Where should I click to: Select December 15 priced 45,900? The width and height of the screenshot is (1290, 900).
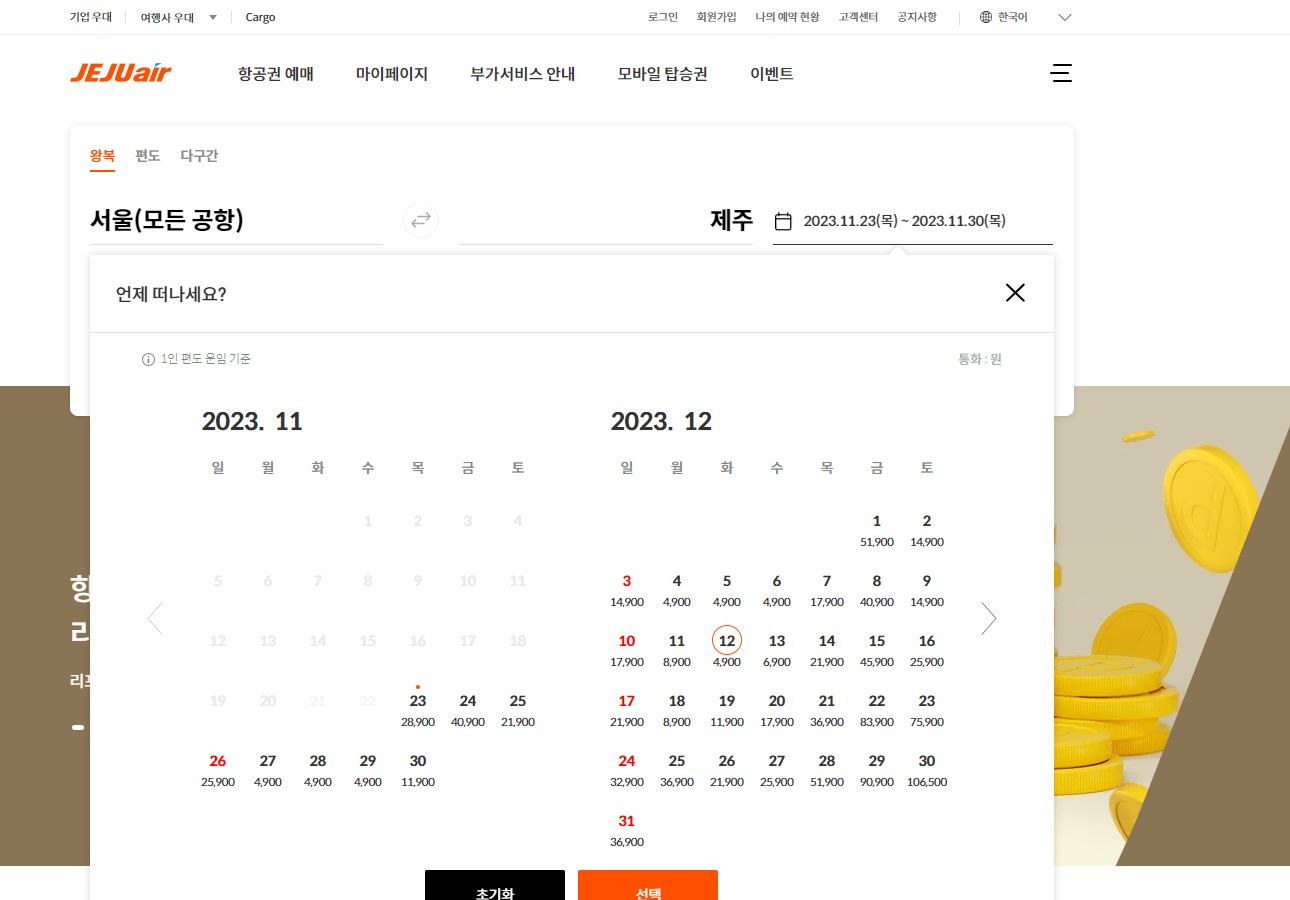pyautogui.click(x=877, y=650)
